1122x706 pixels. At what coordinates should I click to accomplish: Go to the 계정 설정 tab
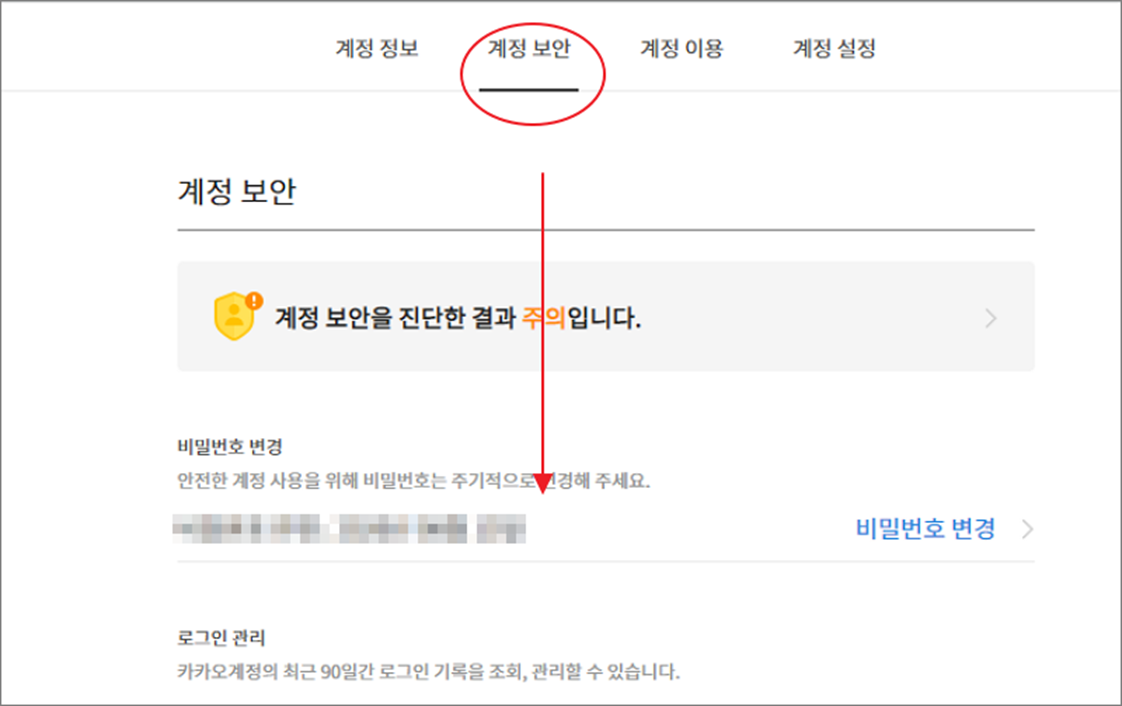pyautogui.click(x=834, y=49)
